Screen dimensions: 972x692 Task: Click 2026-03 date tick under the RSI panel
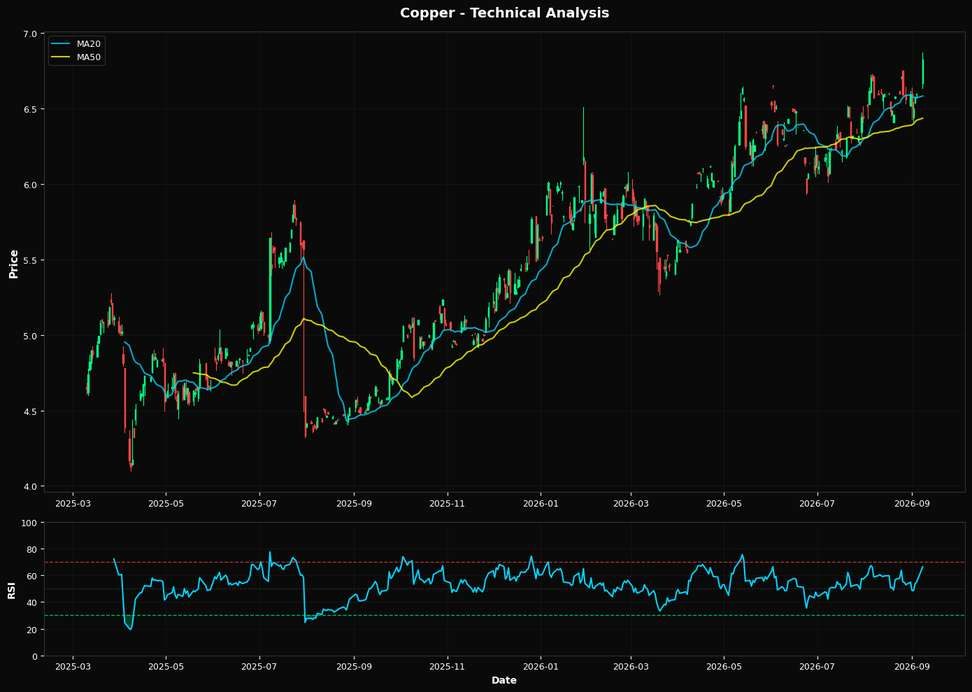coord(630,668)
